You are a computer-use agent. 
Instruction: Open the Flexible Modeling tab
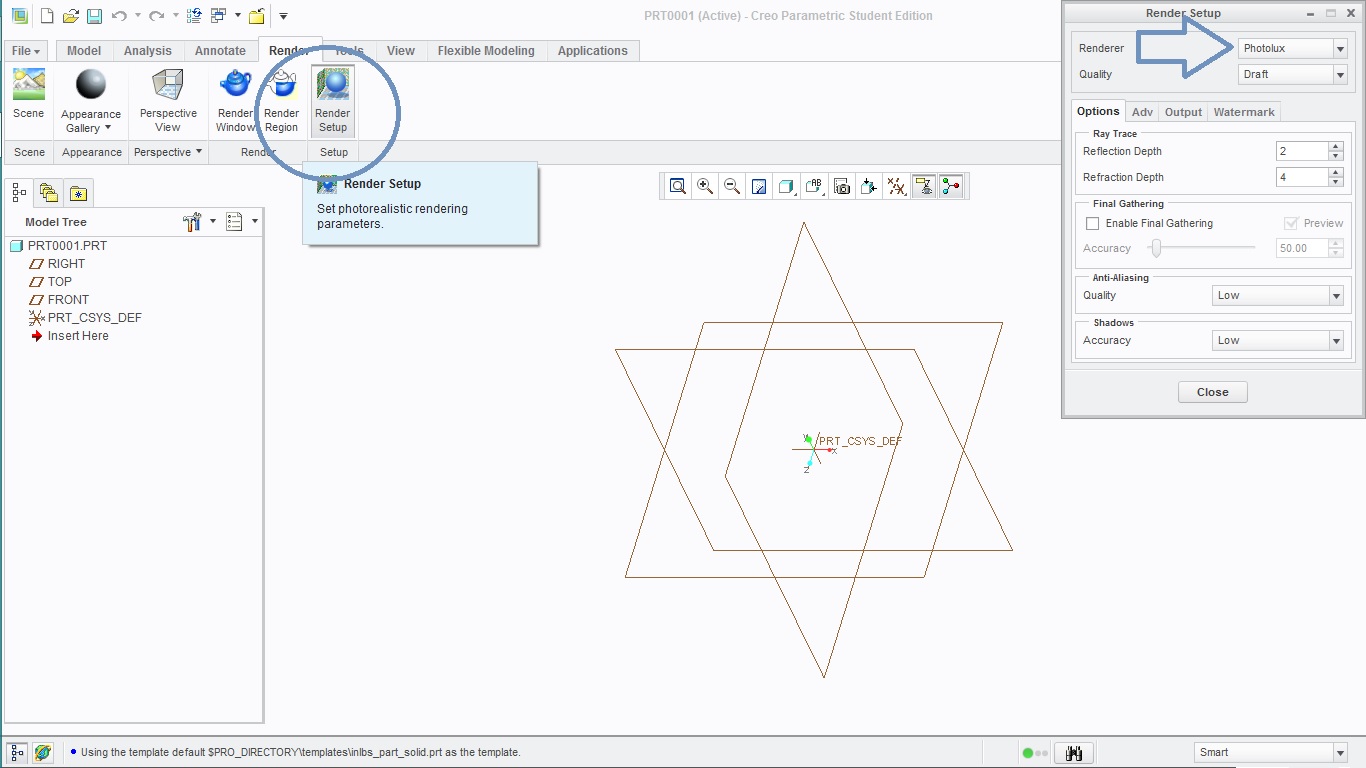pyautogui.click(x=486, y=51)
